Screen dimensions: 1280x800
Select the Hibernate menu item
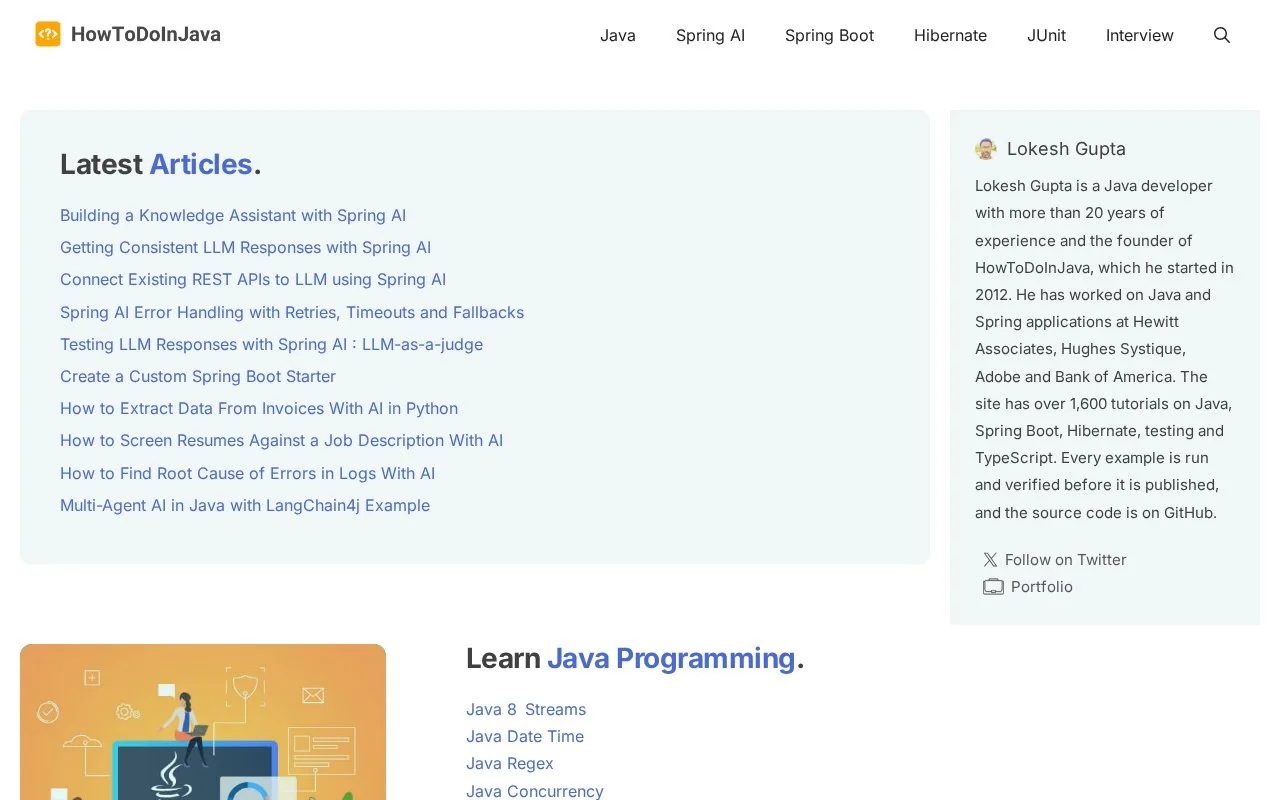950,35
